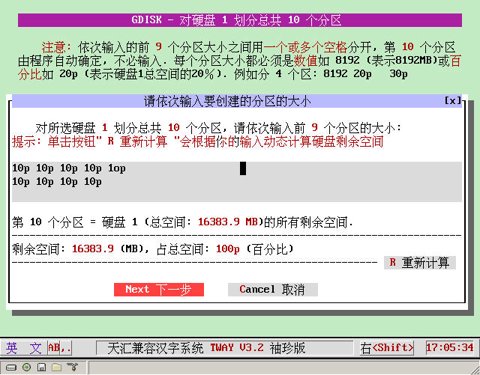Screen dimensions: 480x375
Task: Toggle the punctuation mode indicator next to AB
Action: point(66,349)
